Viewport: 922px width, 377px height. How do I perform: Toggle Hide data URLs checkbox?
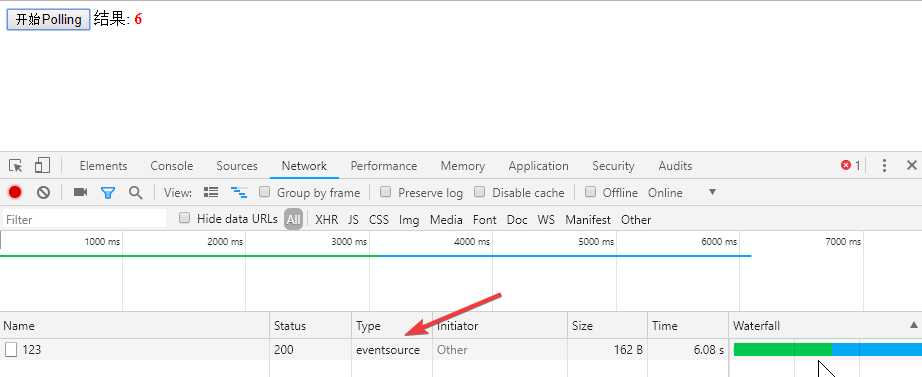tap(185, 218)
